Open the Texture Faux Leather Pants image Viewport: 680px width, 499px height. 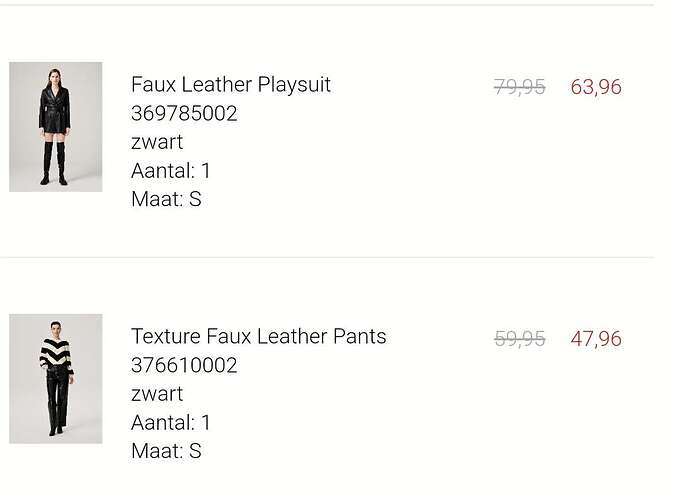coord(56,378)
